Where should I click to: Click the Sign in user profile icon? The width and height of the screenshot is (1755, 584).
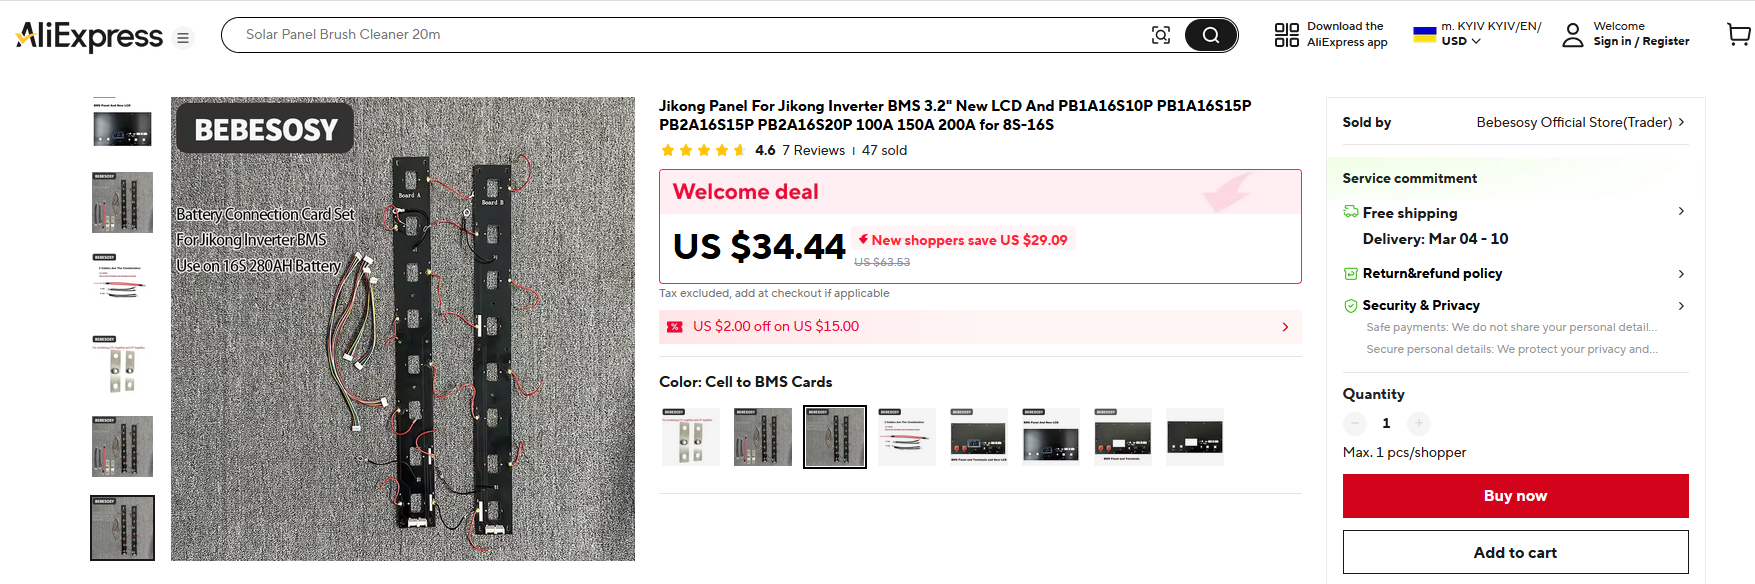1573,35
